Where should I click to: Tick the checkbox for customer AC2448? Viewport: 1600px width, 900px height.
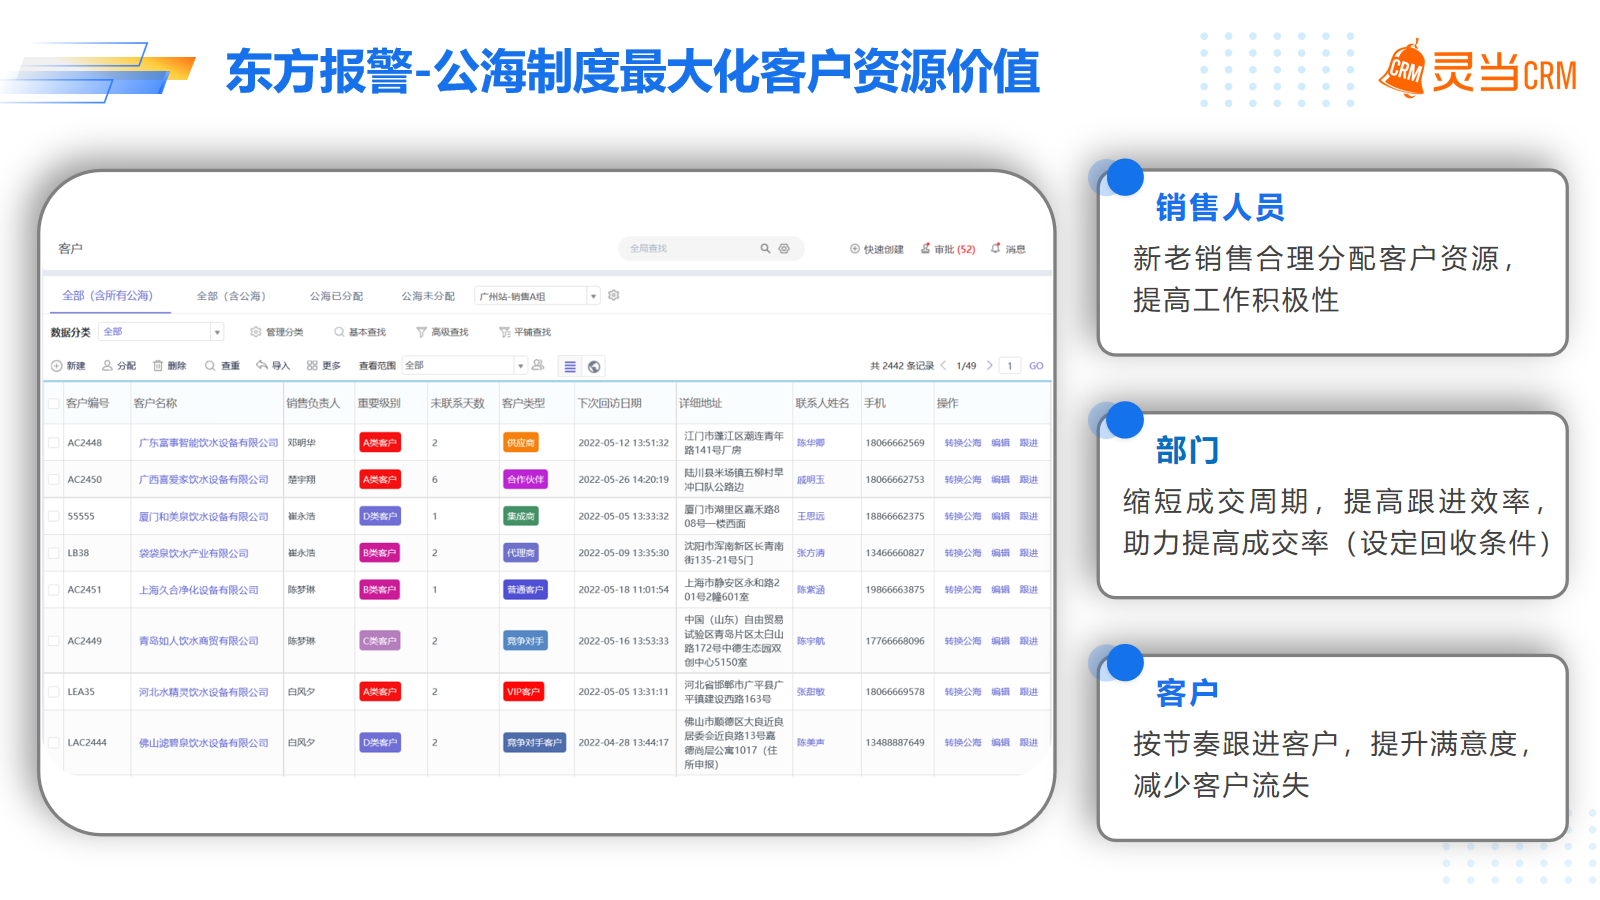point(54,443)
